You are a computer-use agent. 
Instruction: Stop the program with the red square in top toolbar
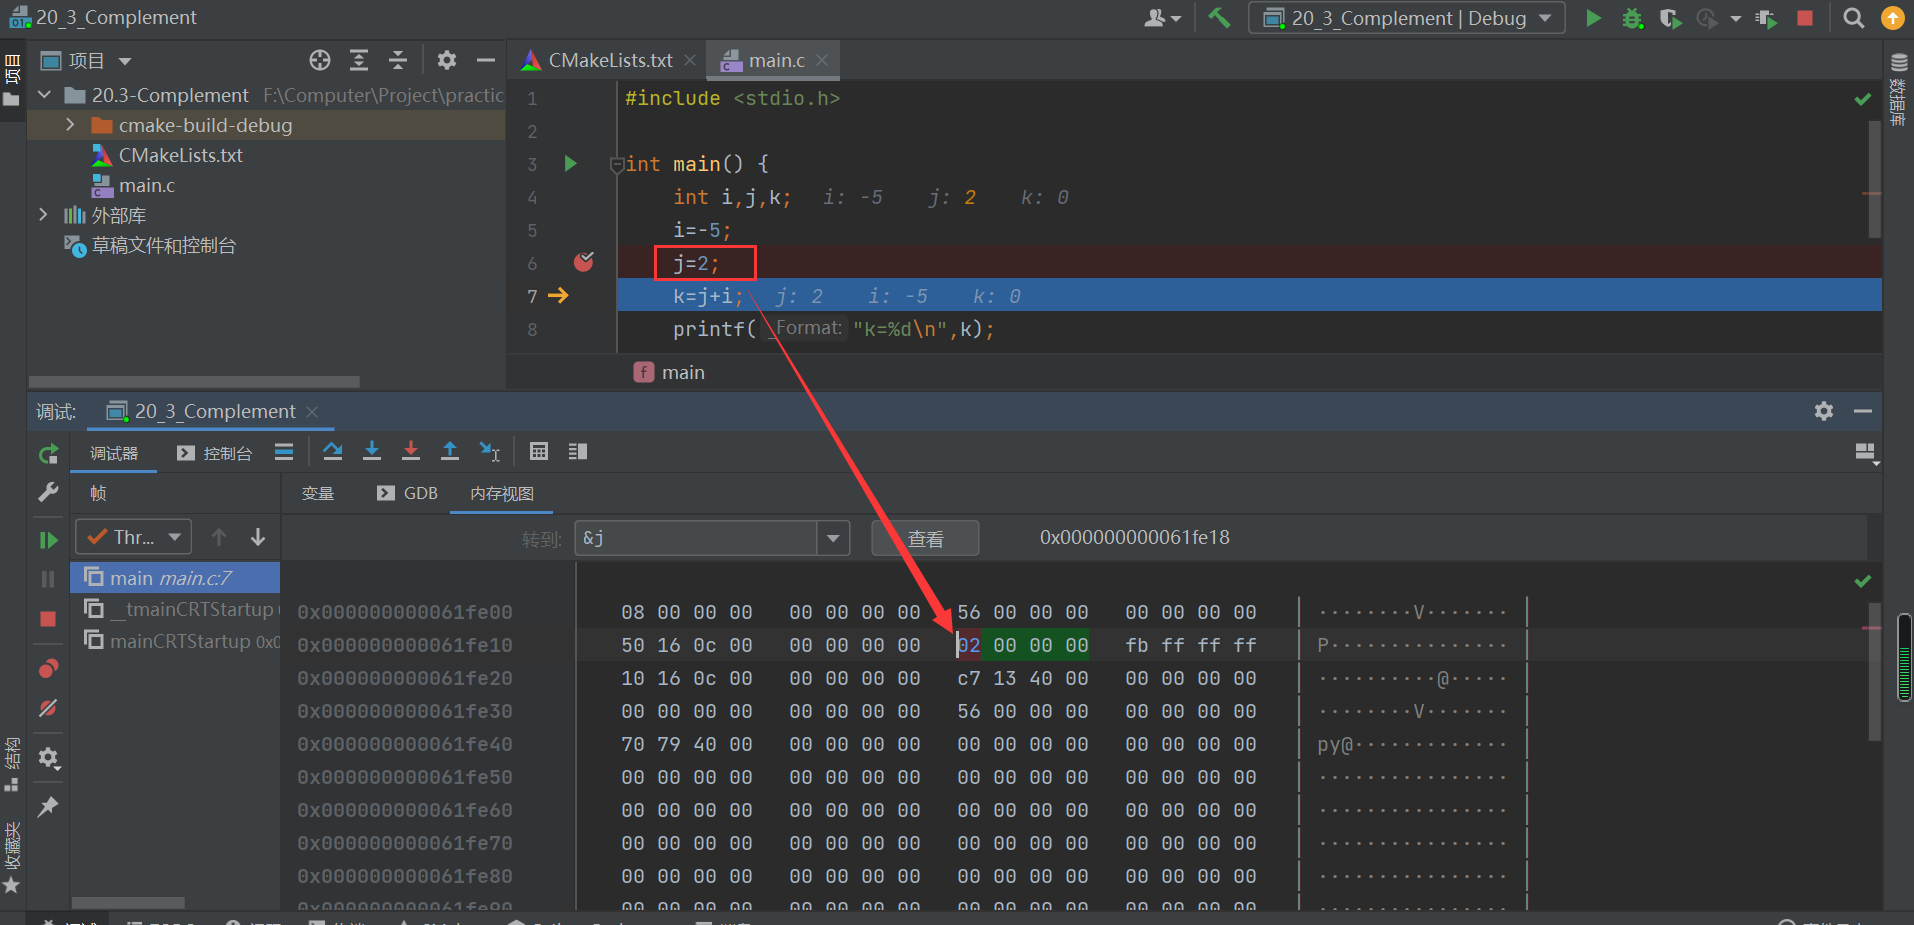[1805, 18]
